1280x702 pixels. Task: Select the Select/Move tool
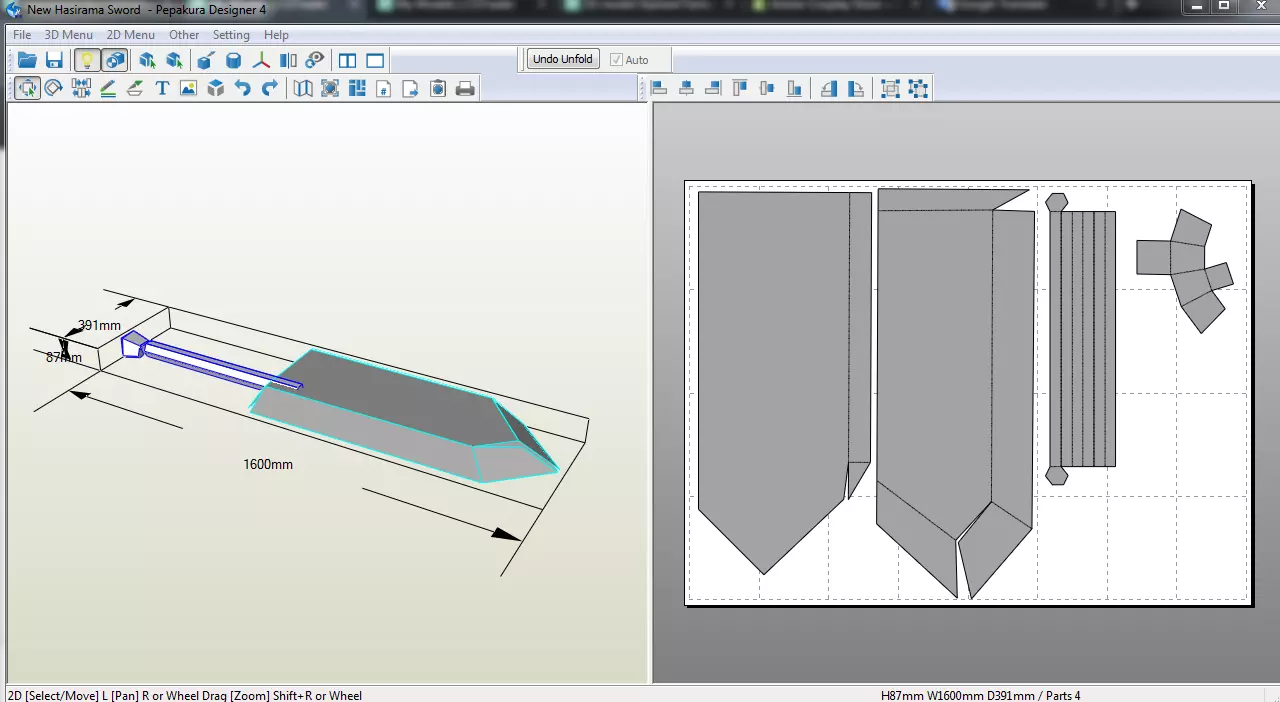[x=27, y=88]
